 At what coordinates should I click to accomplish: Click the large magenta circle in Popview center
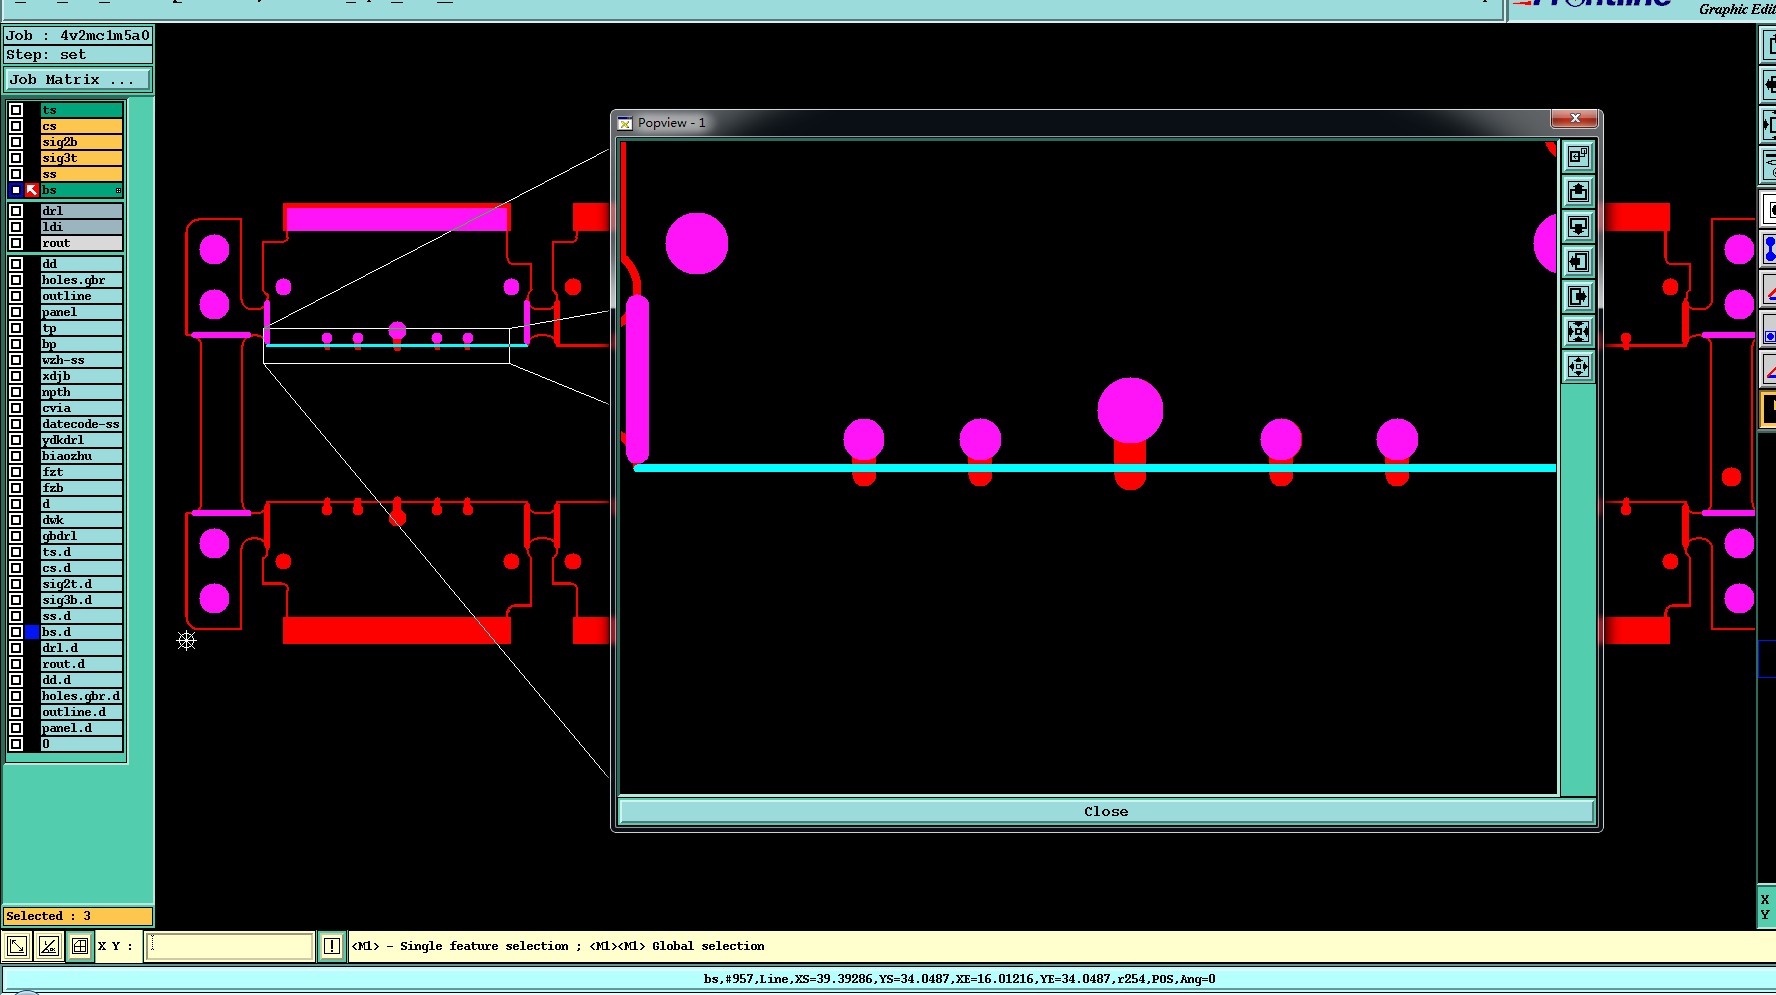pyautogui.click(x=1130, y=410)
